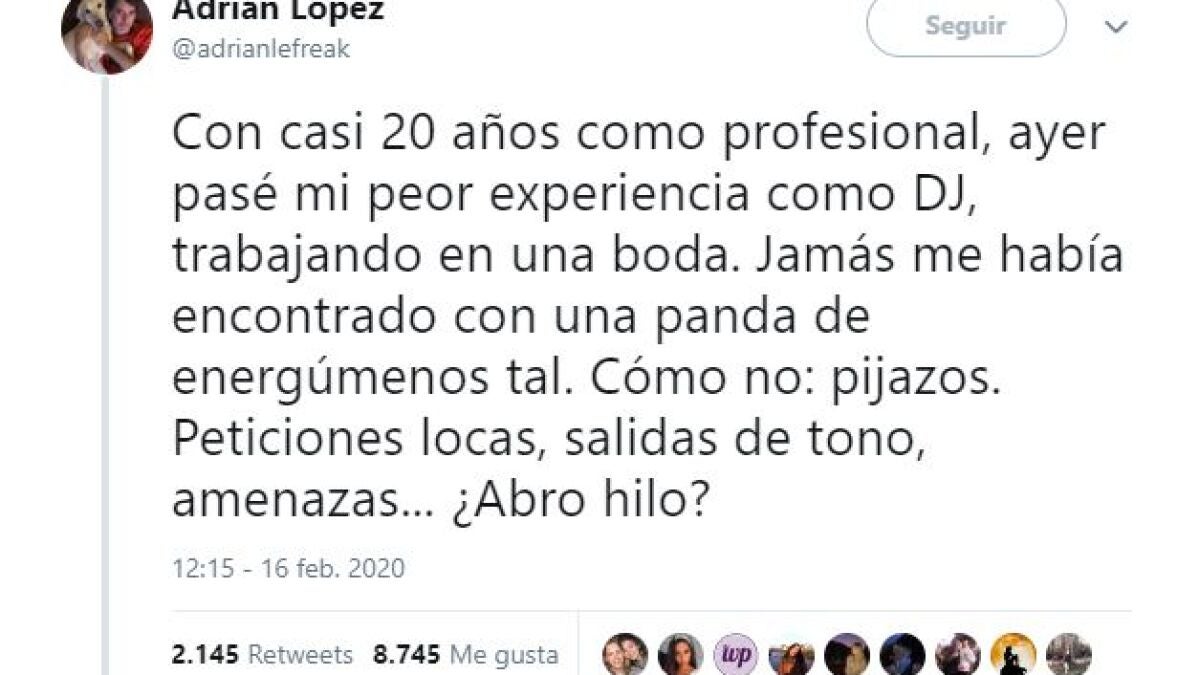
Task: Click the second liker avatar of a long-haired woman
Action: coord(681,654)
